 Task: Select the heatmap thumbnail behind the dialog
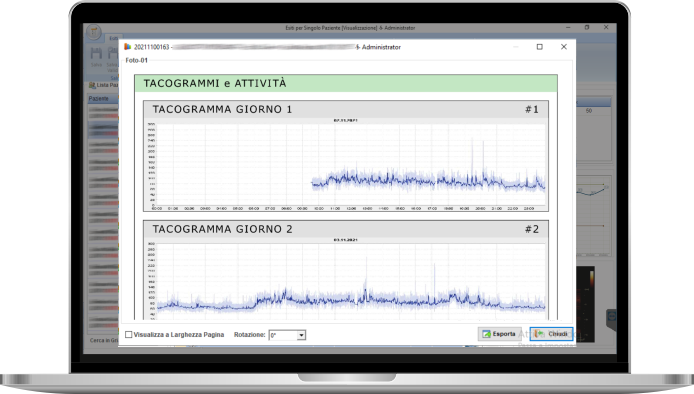586,304
